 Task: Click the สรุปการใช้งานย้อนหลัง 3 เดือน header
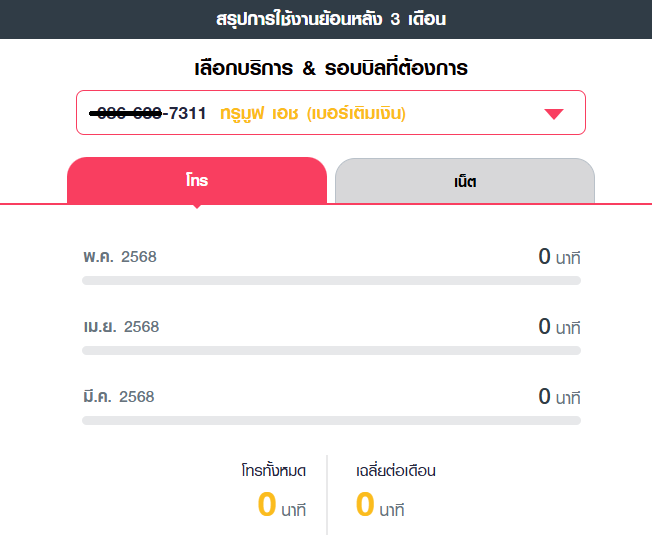click(331, 19)
